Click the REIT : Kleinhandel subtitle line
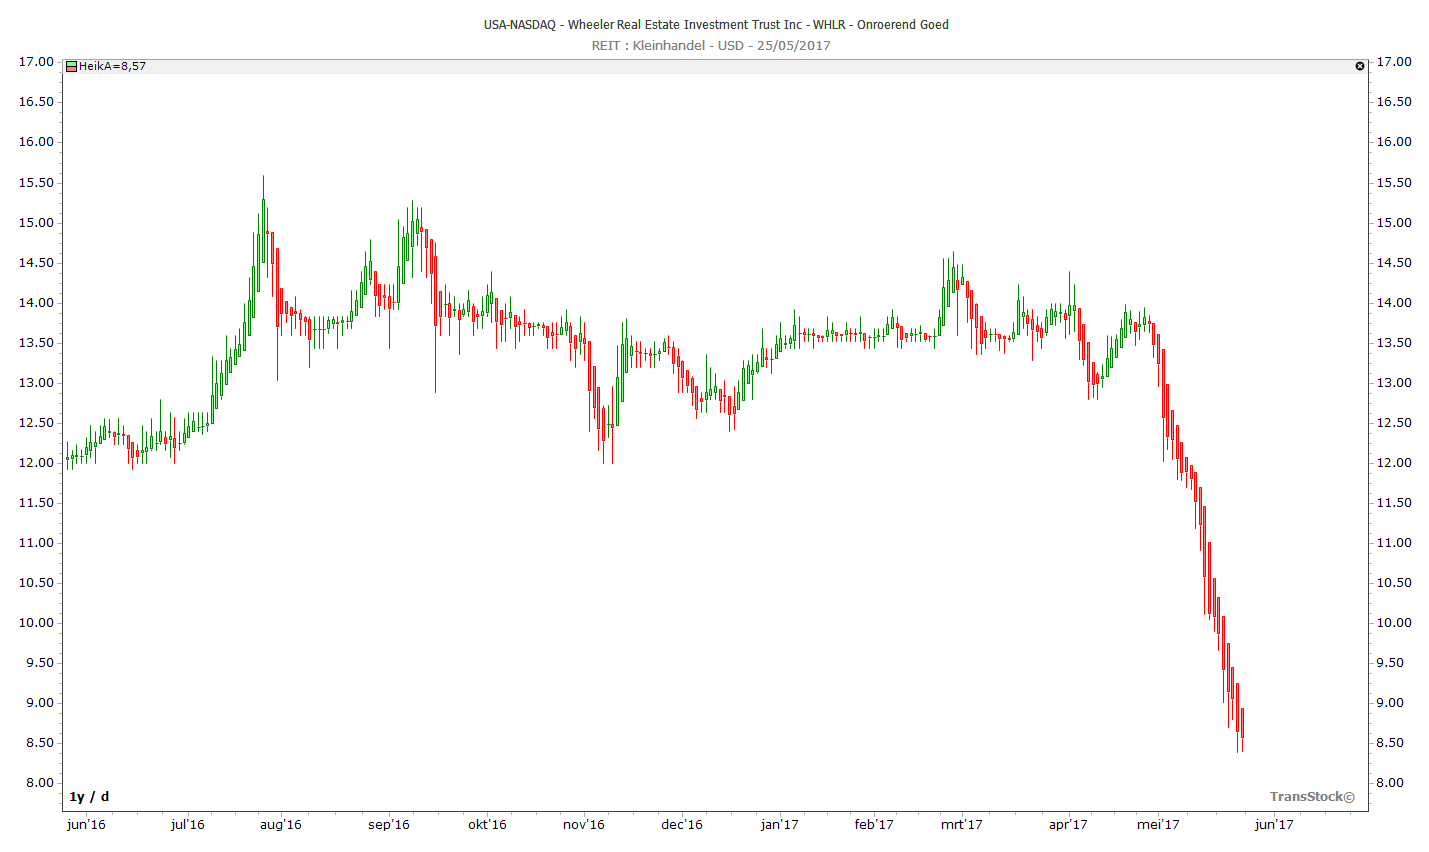This screenshot has width=1429, height=852. (x=711, y=46)
